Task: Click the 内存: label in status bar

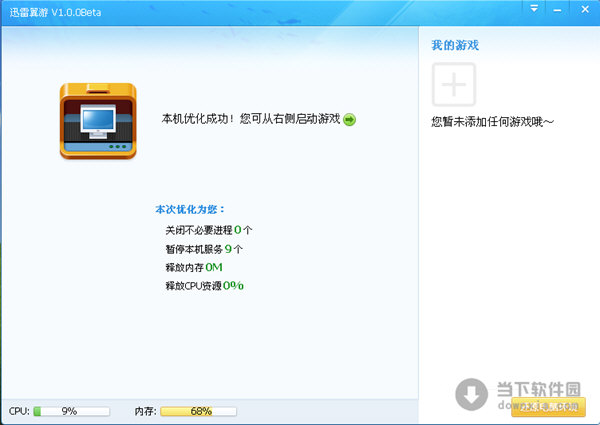Action: point(145,411)
